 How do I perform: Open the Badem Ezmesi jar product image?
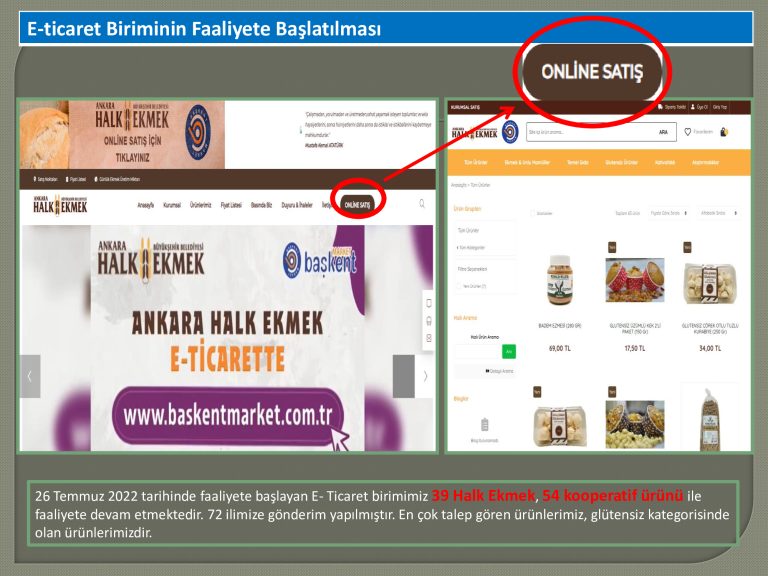pos(559,280)
